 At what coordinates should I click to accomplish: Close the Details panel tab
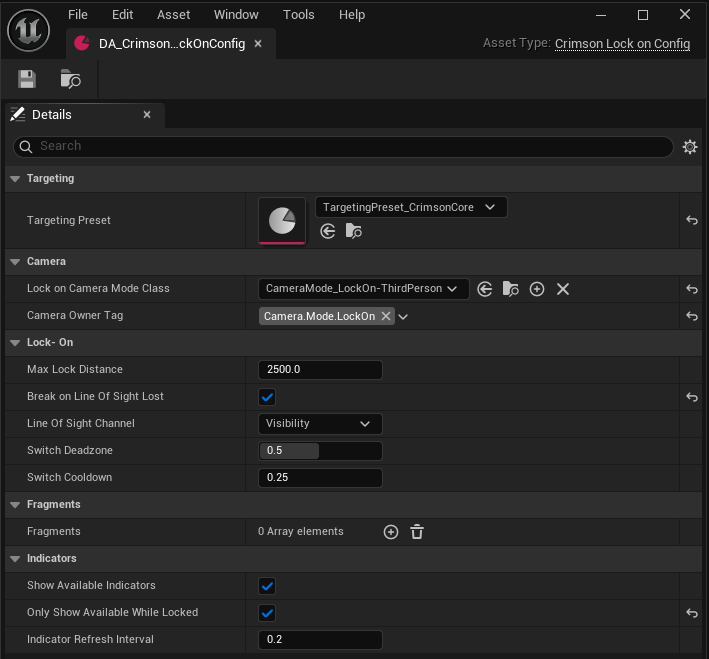coord(147,114)
